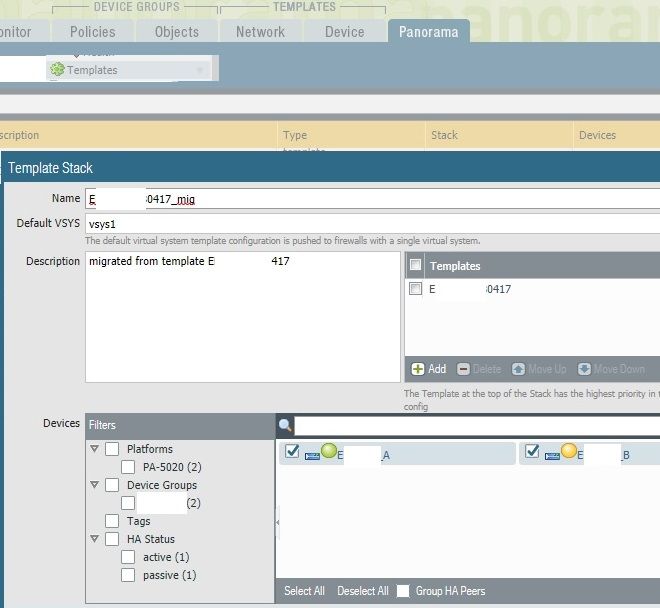Image resolution: width=660 pixels, height=608 pixels.
Task: Tick the passive HA Status checkbox
Action: (128, 575)
